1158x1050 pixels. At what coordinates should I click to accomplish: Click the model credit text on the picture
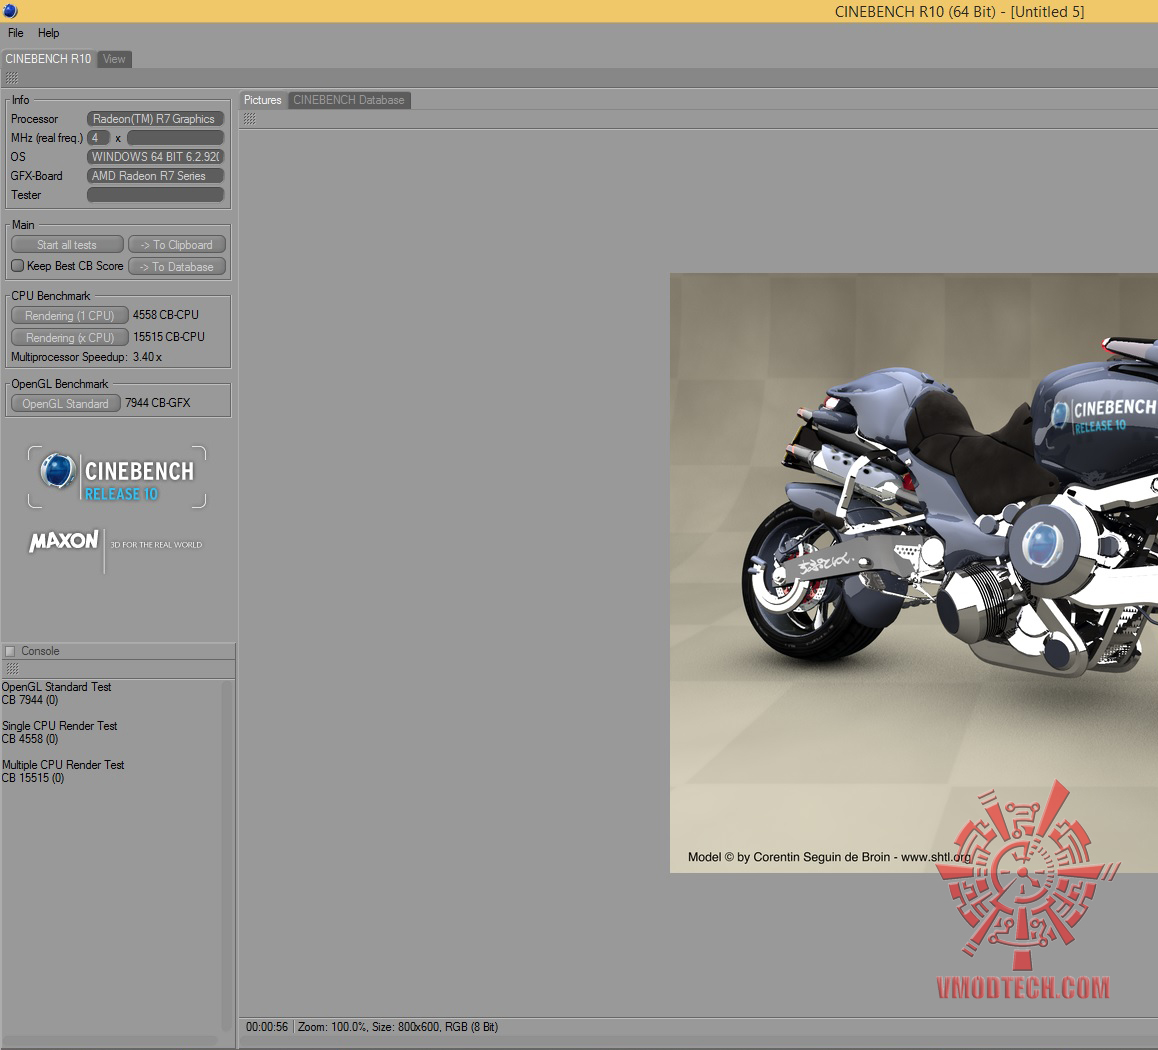829,857
